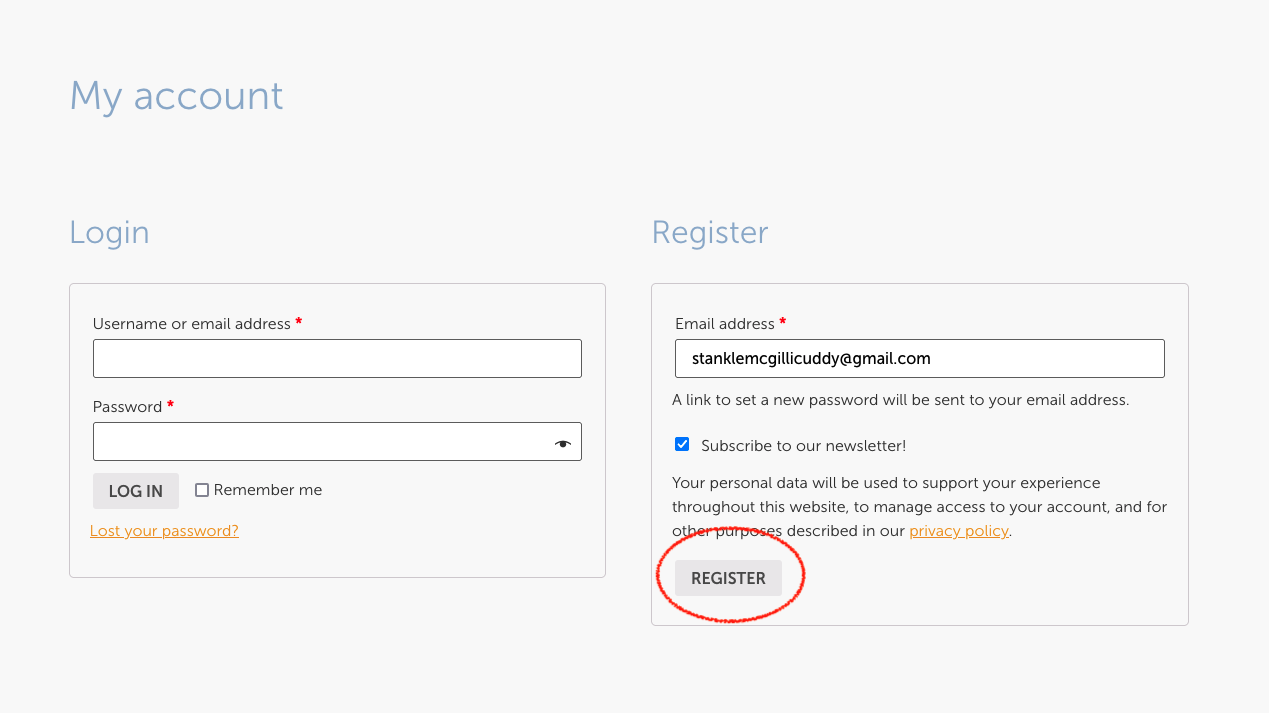Click the Password field label

click(x=127, y=407)
